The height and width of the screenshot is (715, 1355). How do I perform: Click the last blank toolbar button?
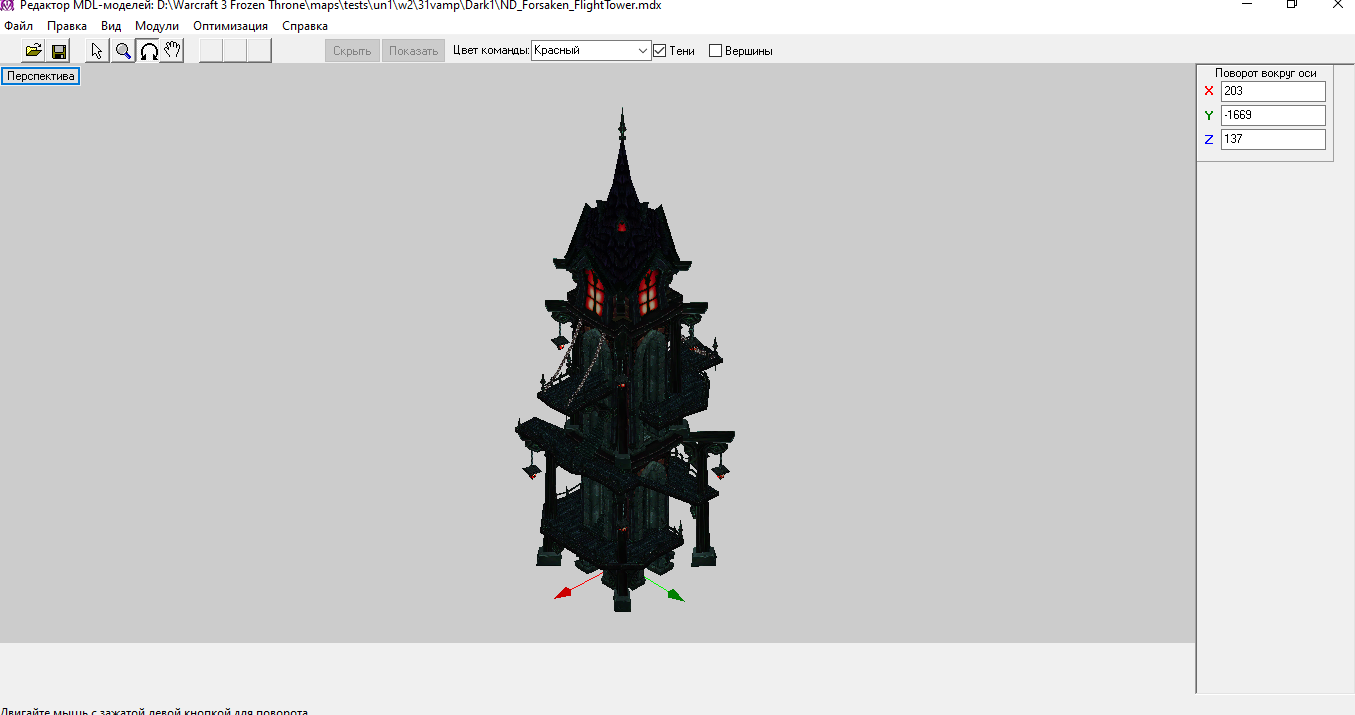point(259,51)
